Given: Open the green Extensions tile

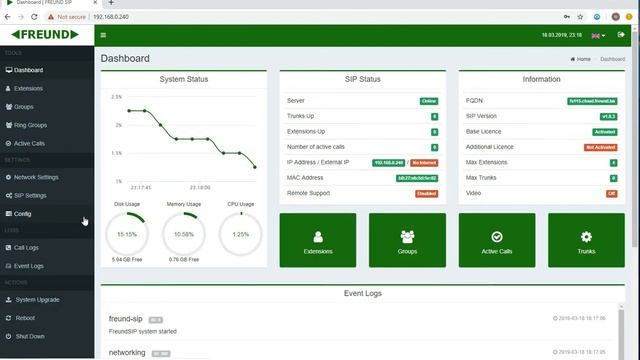Looking at the screenshot, I should point(318,240).
